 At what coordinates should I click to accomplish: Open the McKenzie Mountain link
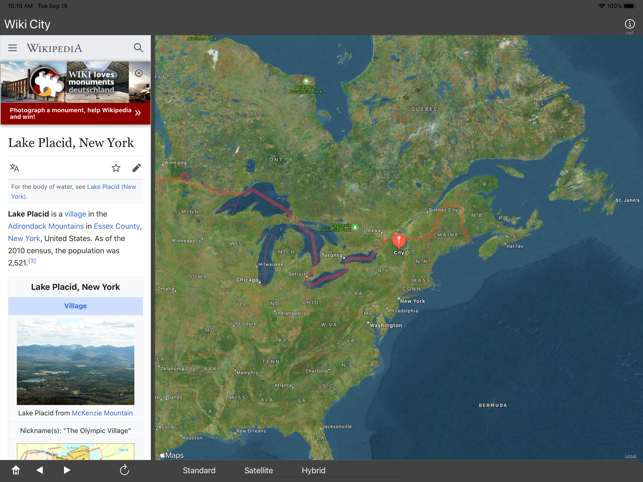(x=102, y=413)
